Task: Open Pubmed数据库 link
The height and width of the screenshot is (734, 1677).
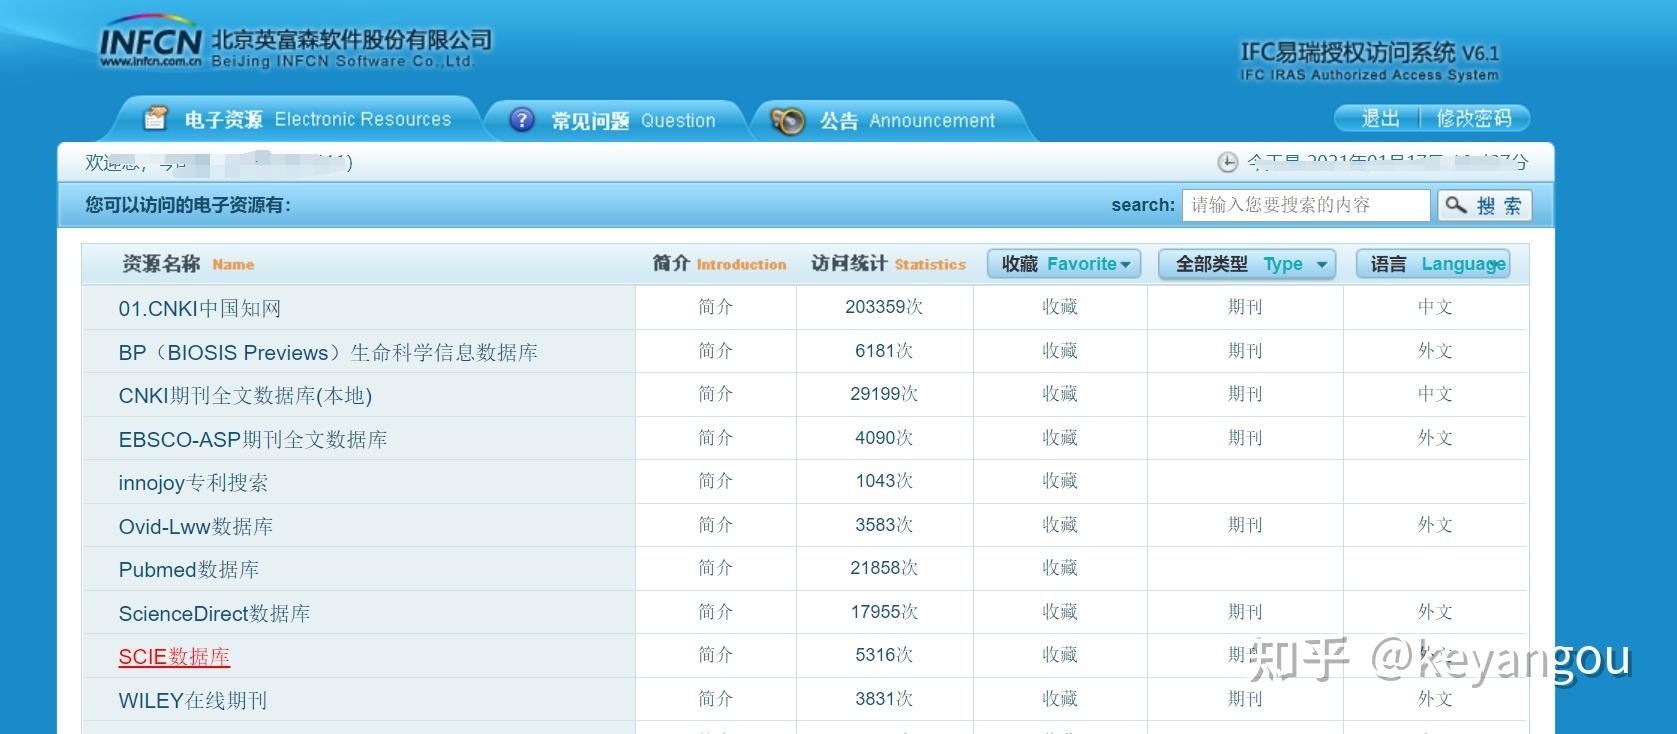Action: coord(189,570)
